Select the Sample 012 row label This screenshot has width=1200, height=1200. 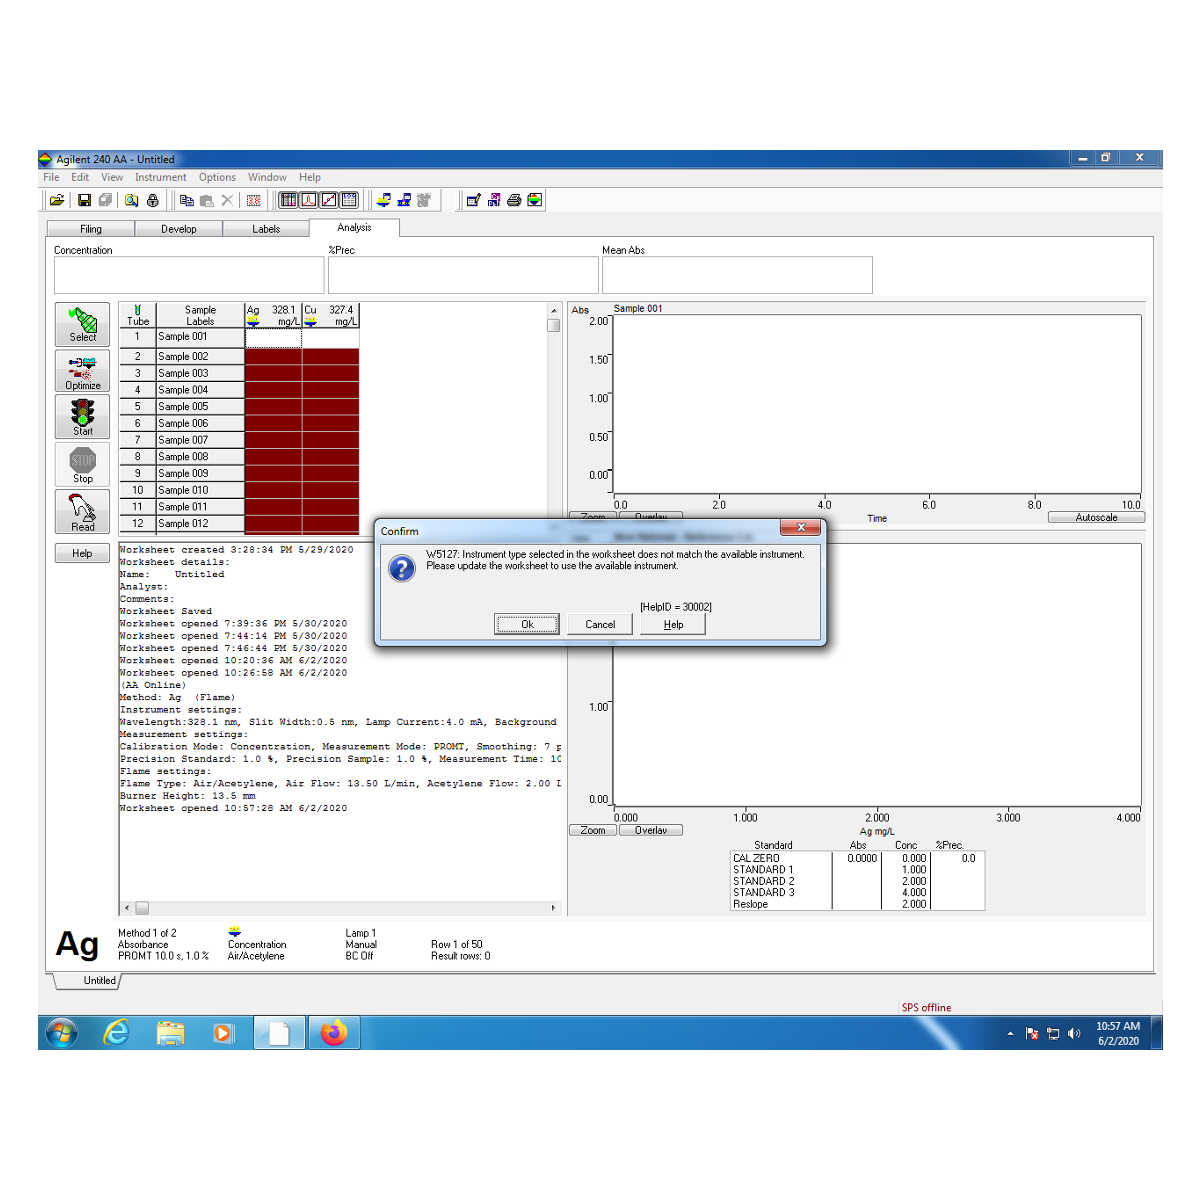[200, 523]
